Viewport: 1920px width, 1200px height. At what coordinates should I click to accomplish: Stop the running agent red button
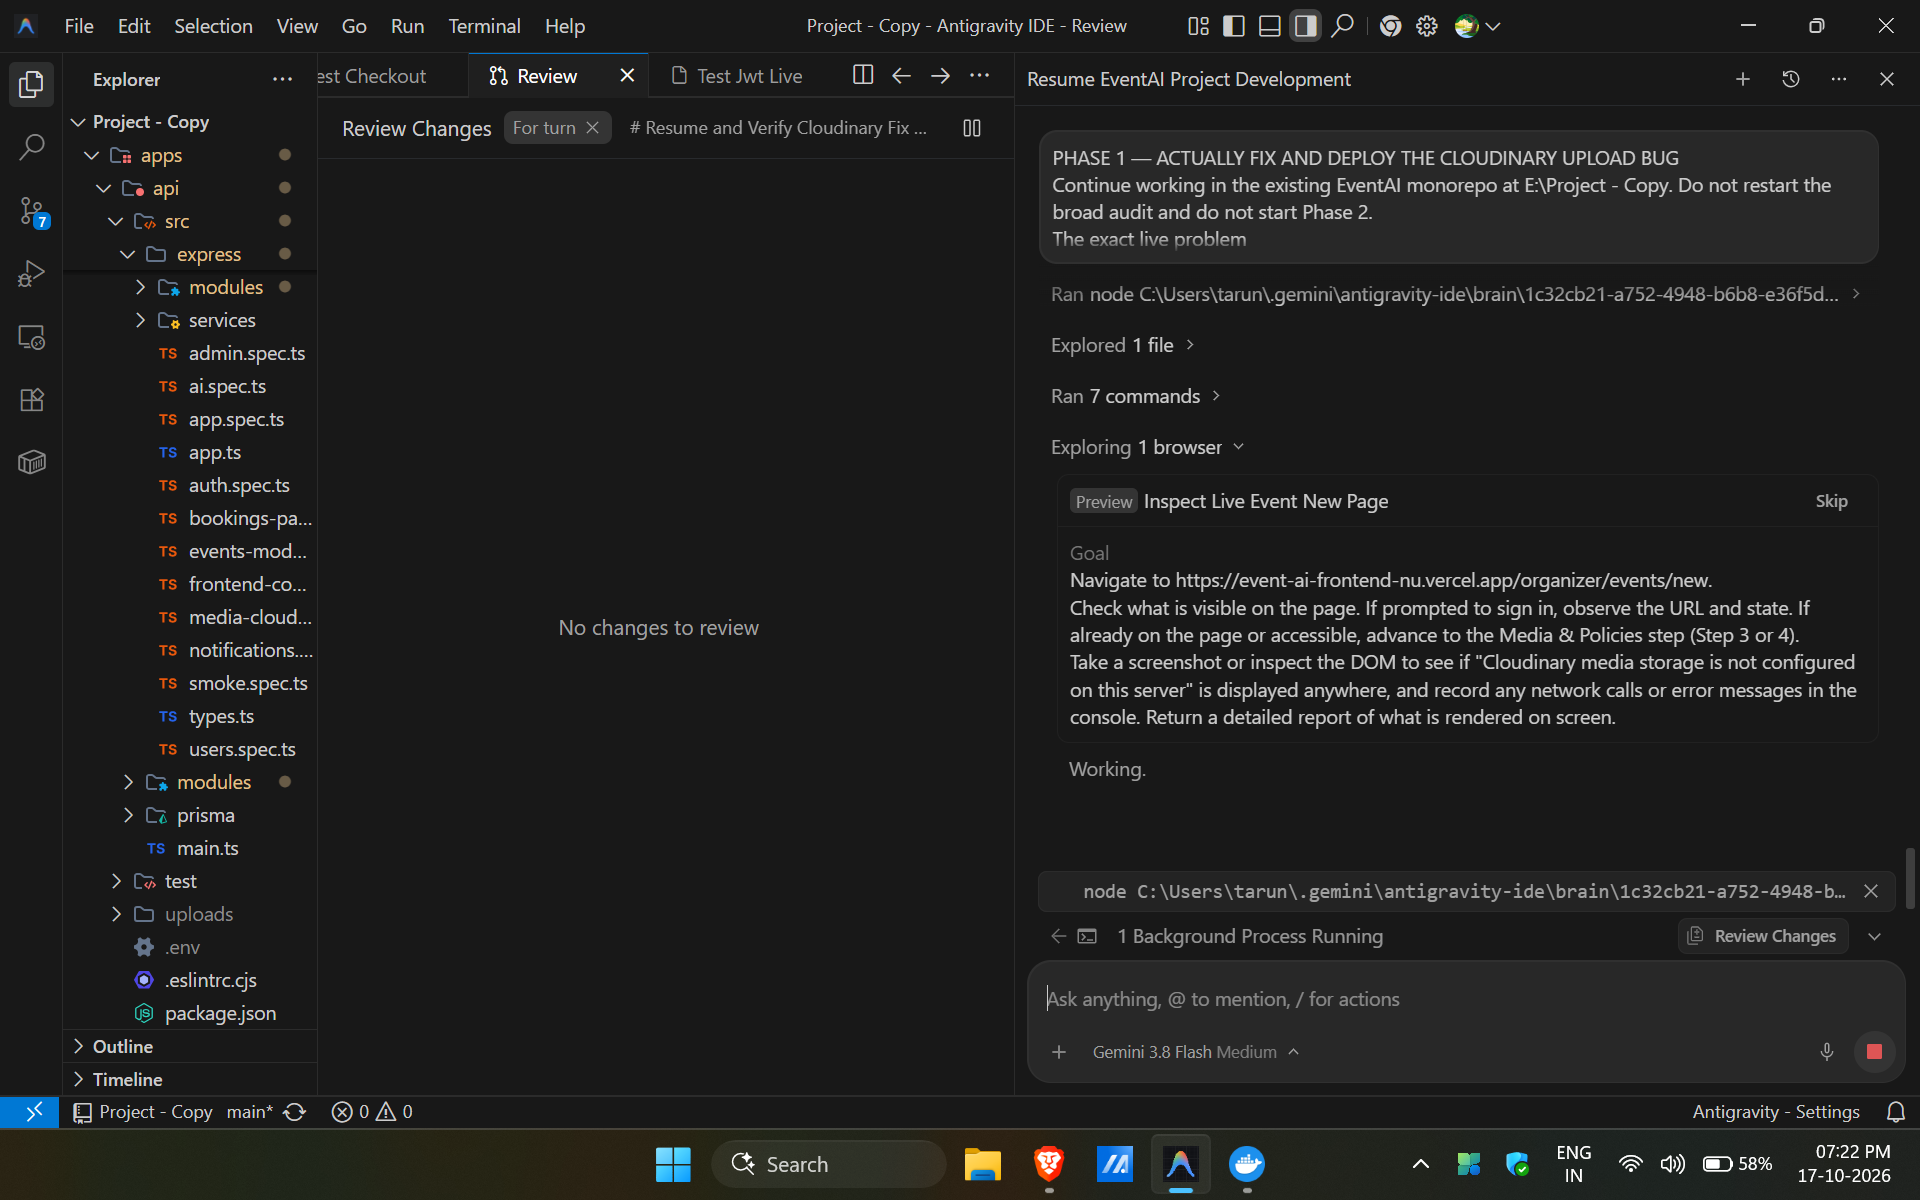pyautogui.click(x=1874, y=1051)
